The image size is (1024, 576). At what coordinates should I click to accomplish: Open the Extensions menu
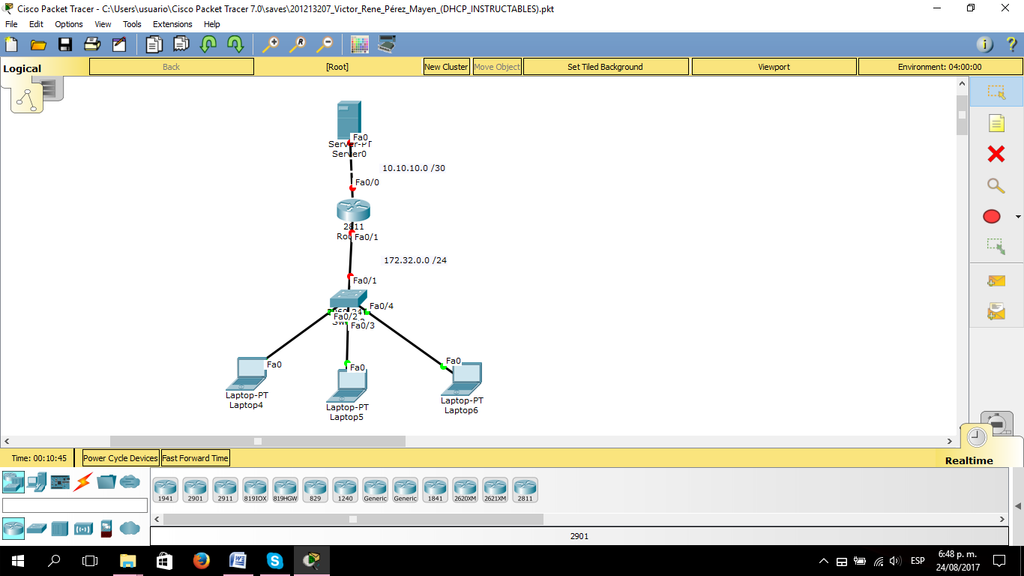click(172, 24)
